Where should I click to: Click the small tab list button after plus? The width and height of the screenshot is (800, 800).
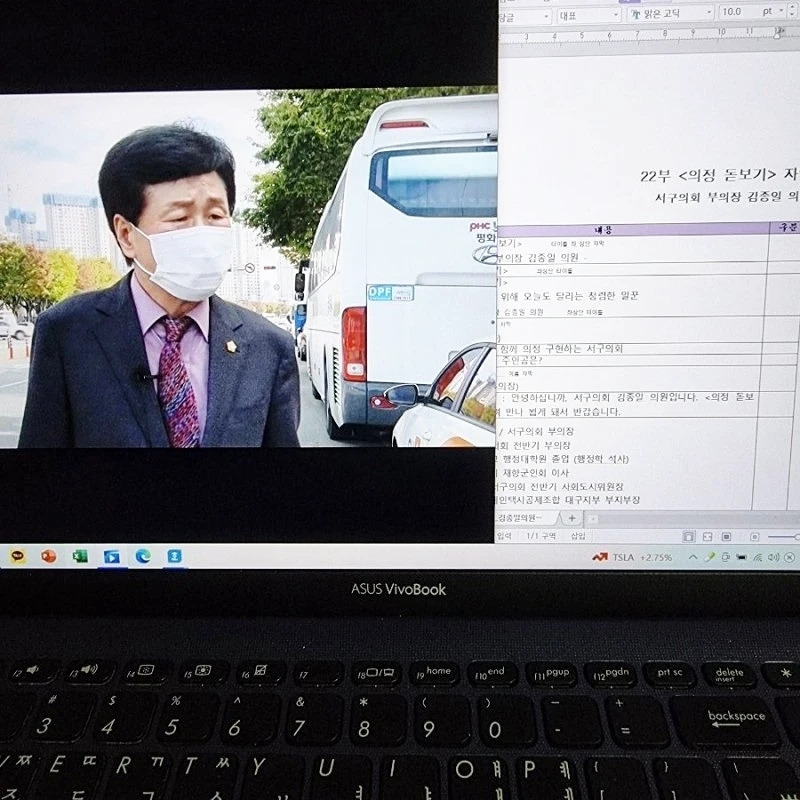coord(593,519)
